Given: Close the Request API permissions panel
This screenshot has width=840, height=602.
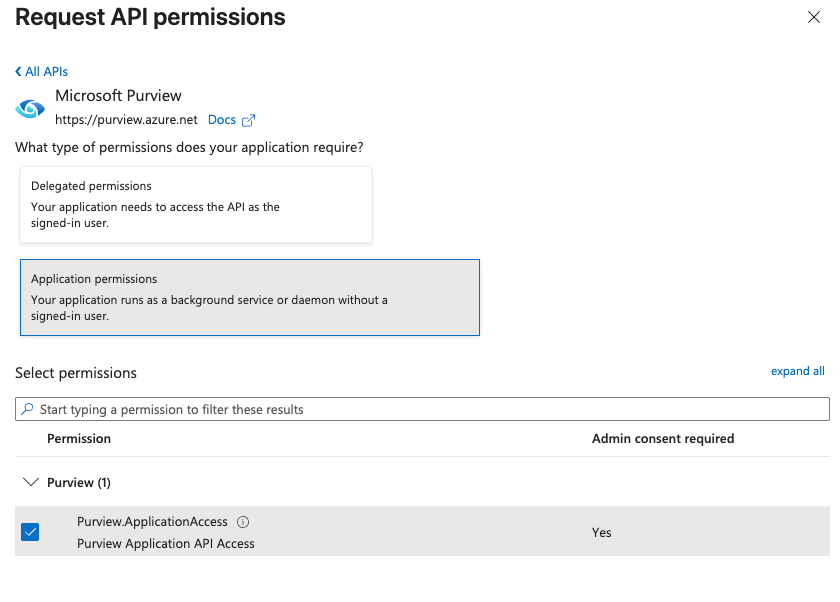Looking at the screenshot, I should (x=814, y=17).
